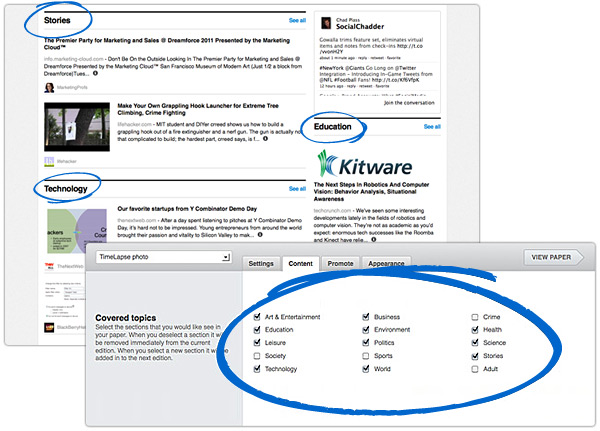The width and height of the screenshot is (600, 431).
Task: Enable the Adult topic checkbox
Action: coord(475,369)
